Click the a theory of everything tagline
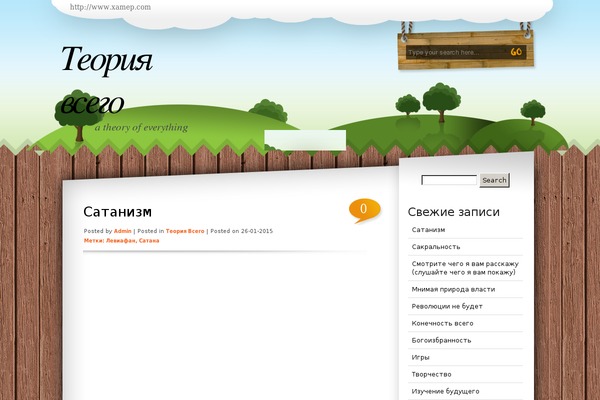The width and height of the screenshot is (600, 400). [x=141, y=127]
